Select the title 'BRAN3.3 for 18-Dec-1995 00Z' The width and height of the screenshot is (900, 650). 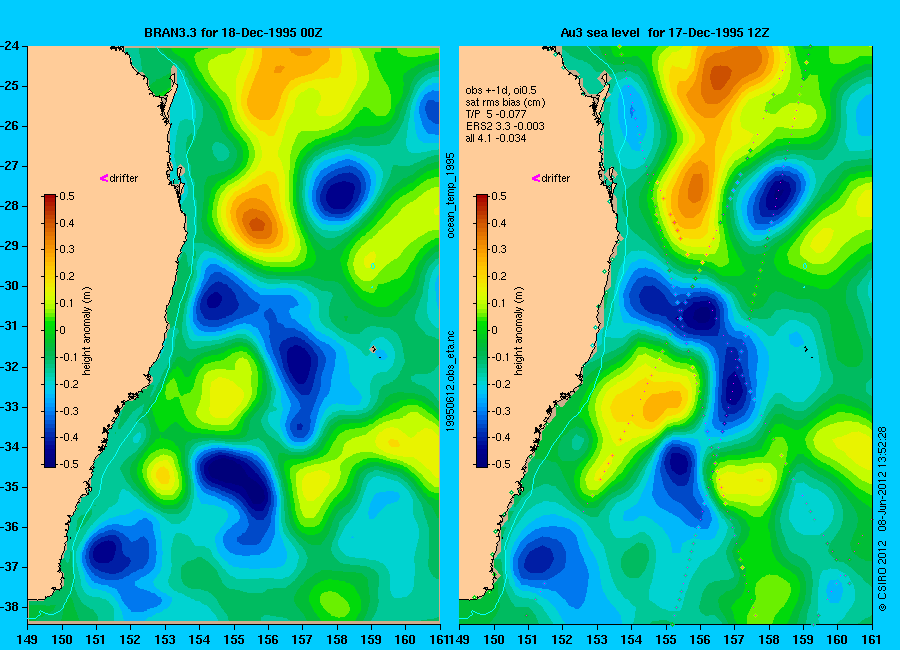click(x=233, y=33)
